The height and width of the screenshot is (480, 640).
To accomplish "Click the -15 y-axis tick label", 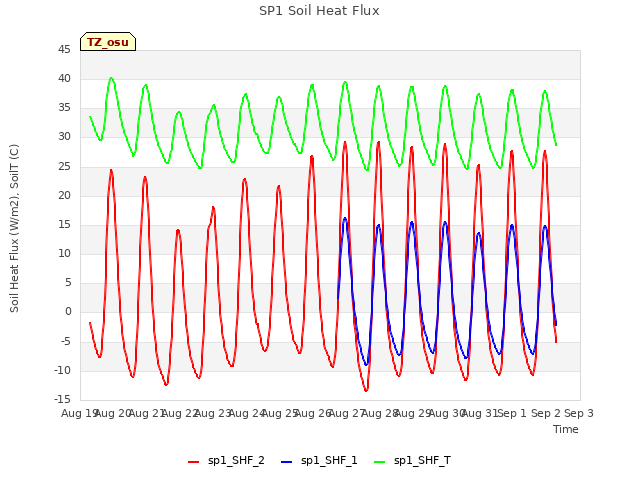I will (62, 399).
